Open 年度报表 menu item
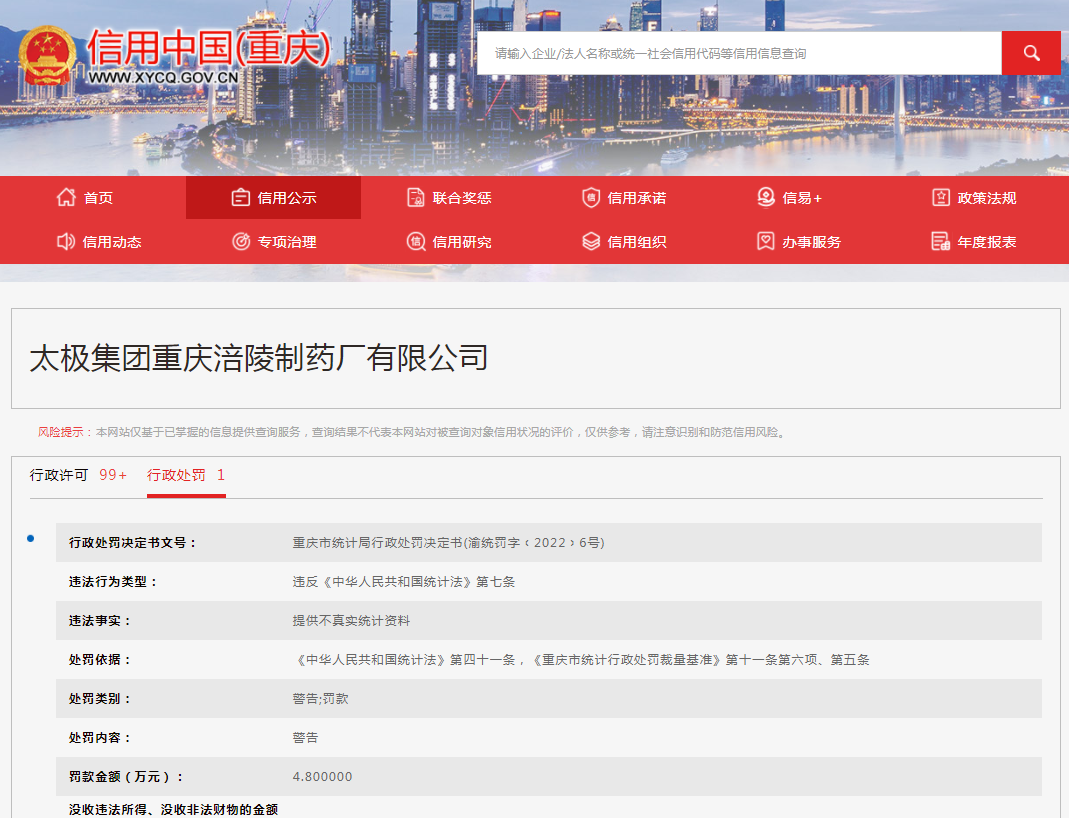 tap(987, 242)
